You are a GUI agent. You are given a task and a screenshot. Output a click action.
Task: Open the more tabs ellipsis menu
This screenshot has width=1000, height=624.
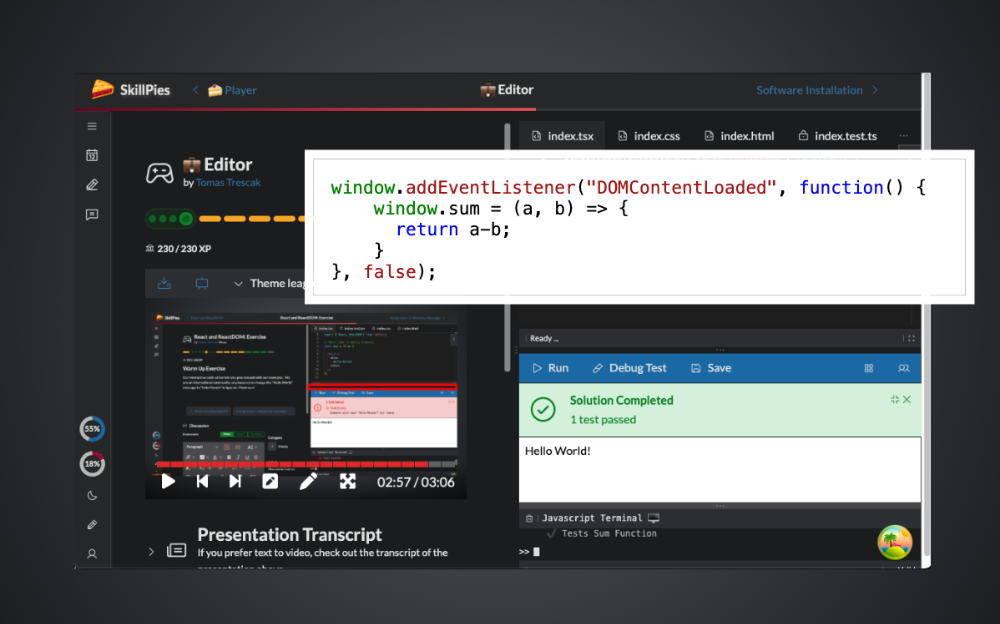(903, 136)
